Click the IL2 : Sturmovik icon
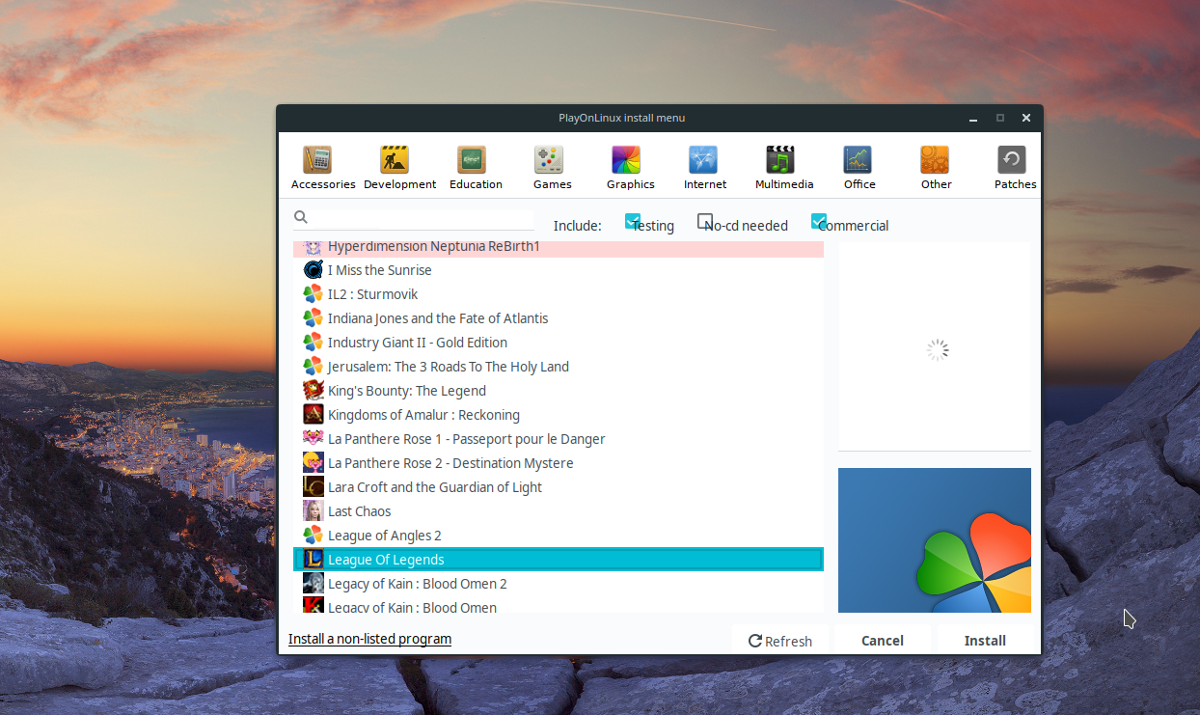 coord(313,294)
